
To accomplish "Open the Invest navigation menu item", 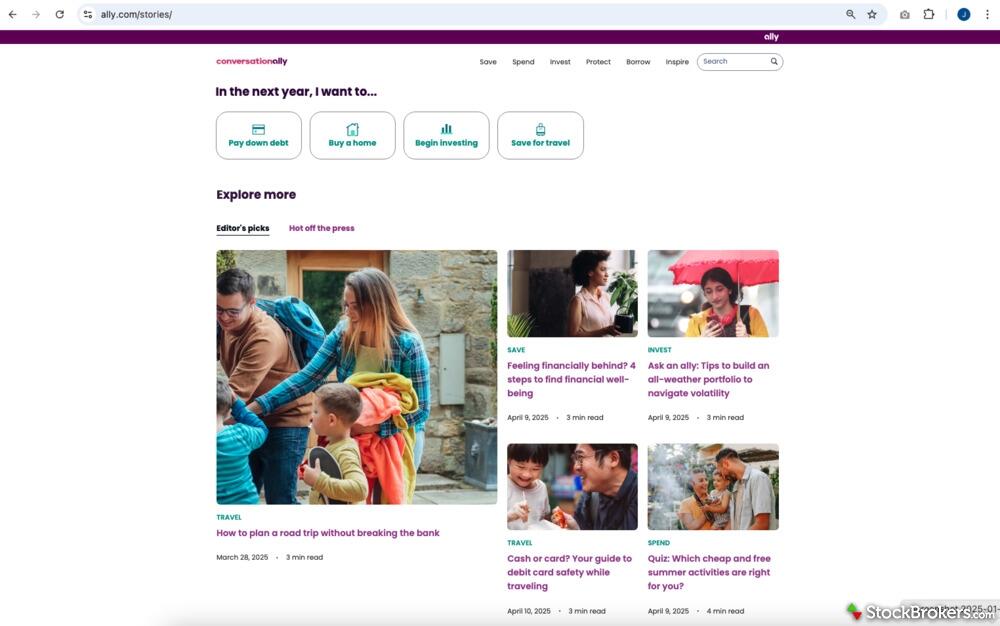I will (560, 62).
